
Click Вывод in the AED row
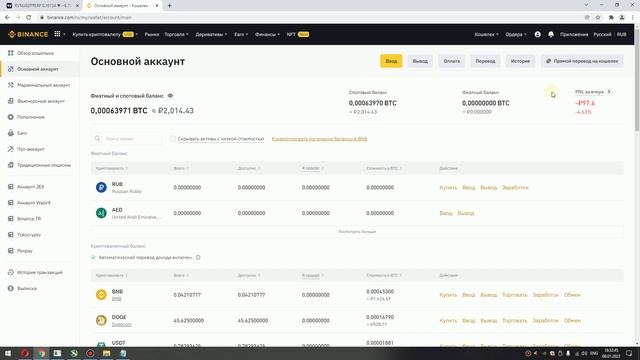coord(466,213)
